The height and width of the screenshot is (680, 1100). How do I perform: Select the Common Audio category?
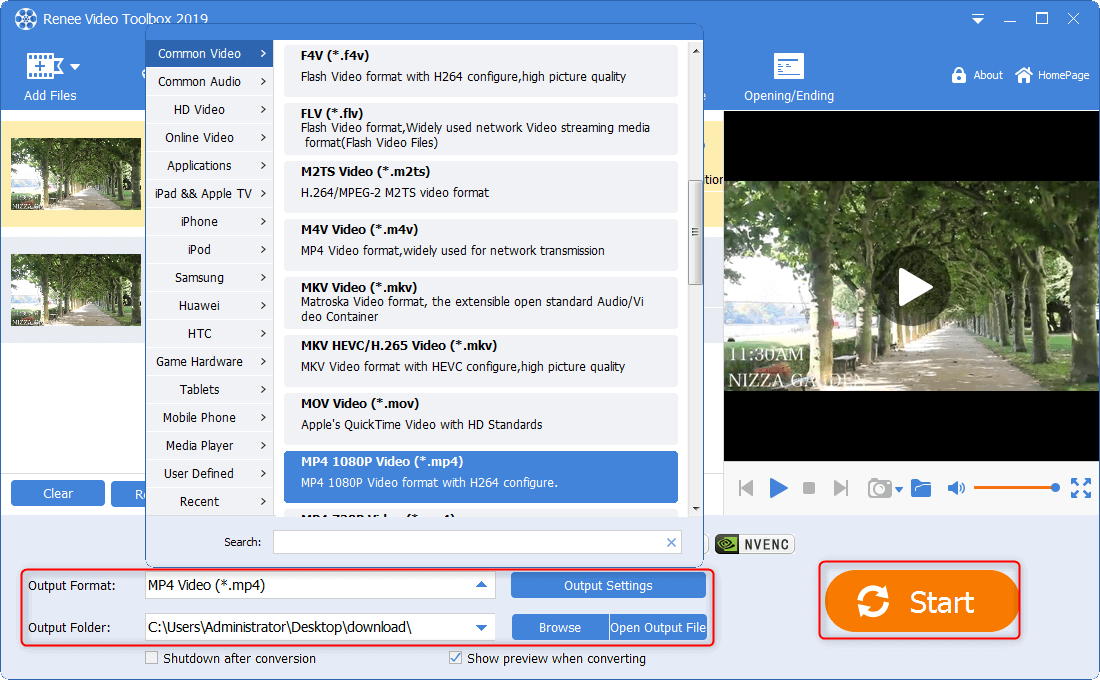coord(209,81)
